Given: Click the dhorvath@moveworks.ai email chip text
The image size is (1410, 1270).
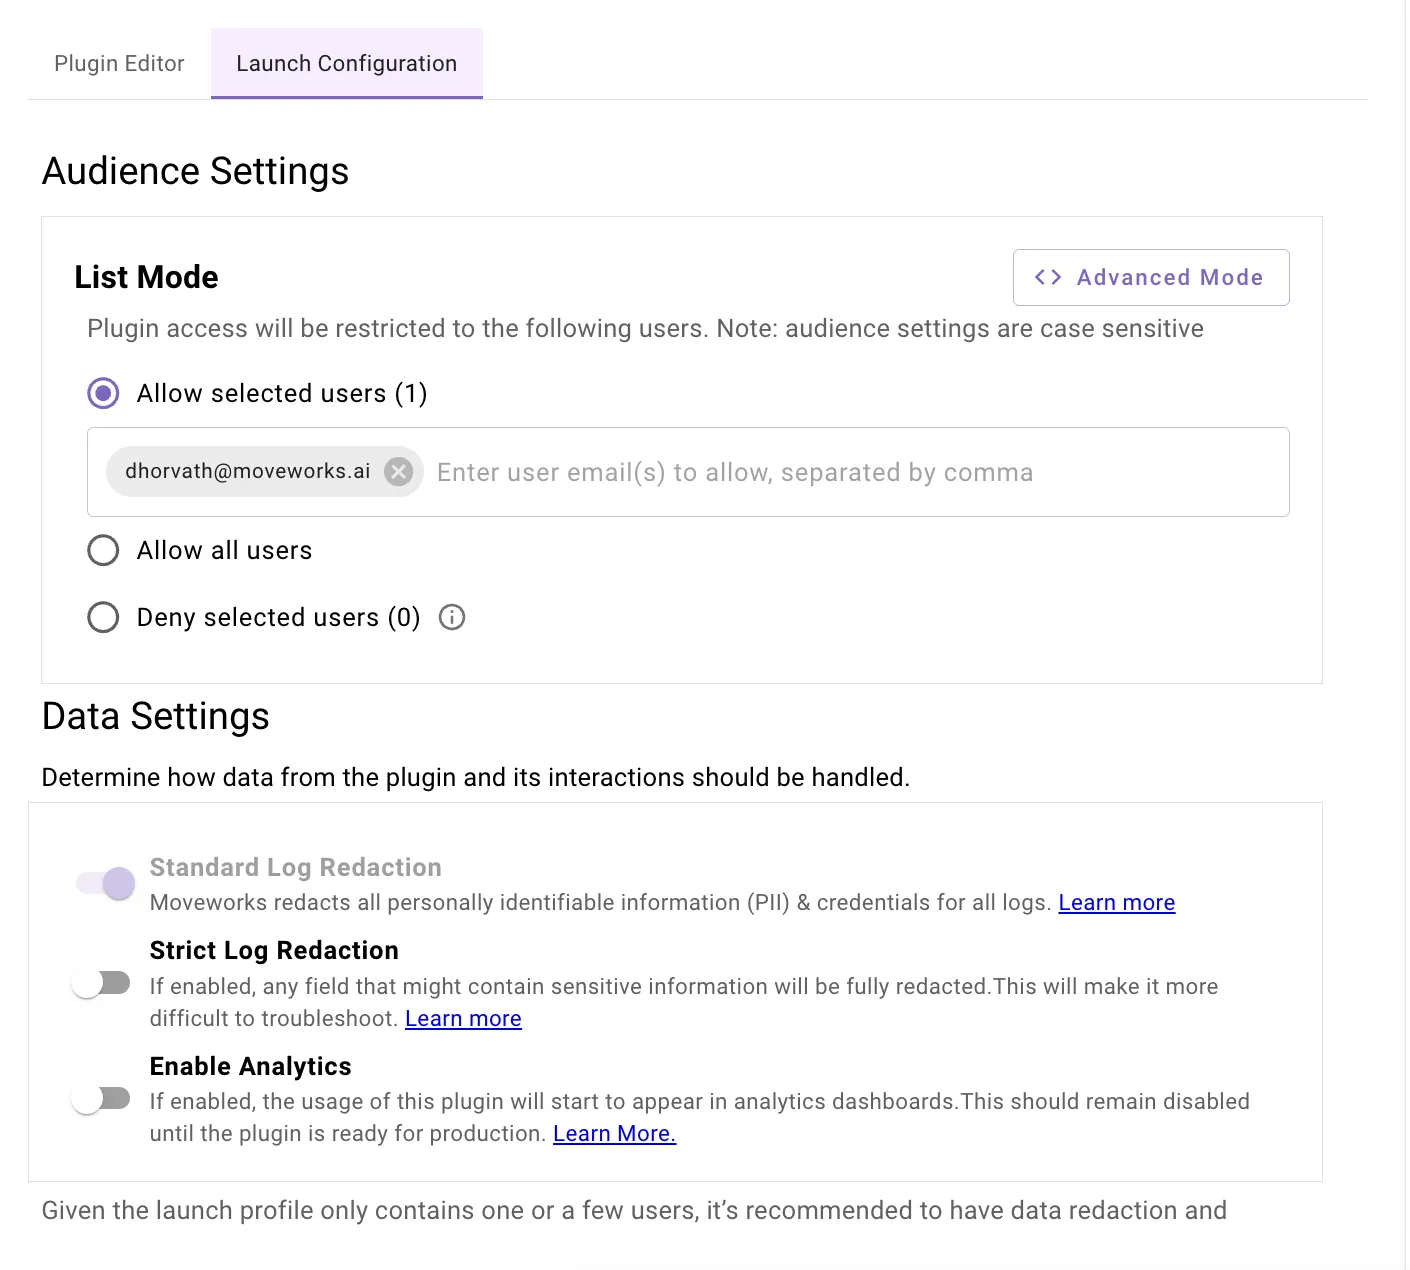Looking at the screenshot, I should click(x=248, y=471).
